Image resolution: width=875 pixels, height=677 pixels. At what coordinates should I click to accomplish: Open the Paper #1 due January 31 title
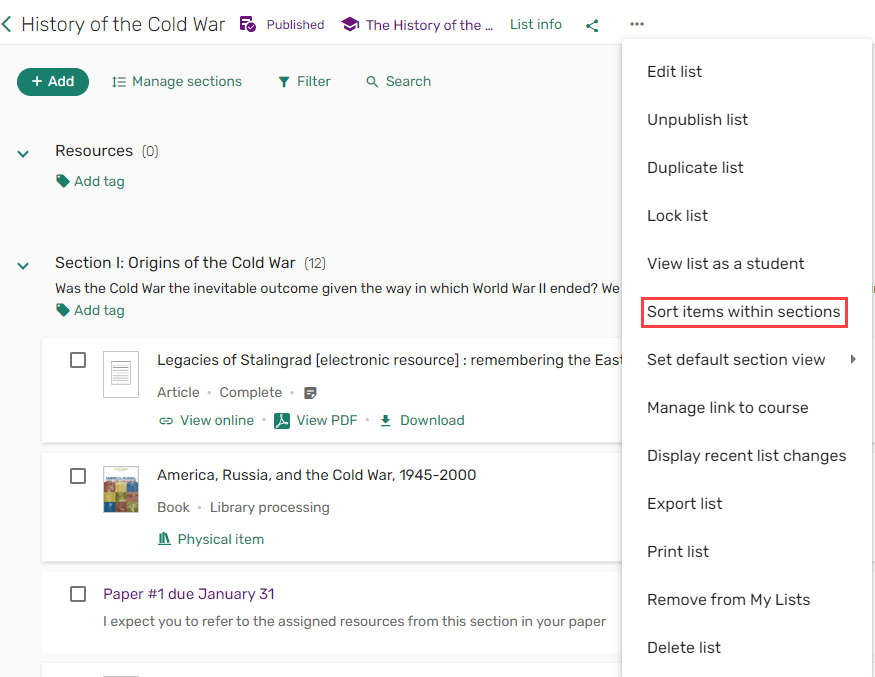(x=189, y=594)
